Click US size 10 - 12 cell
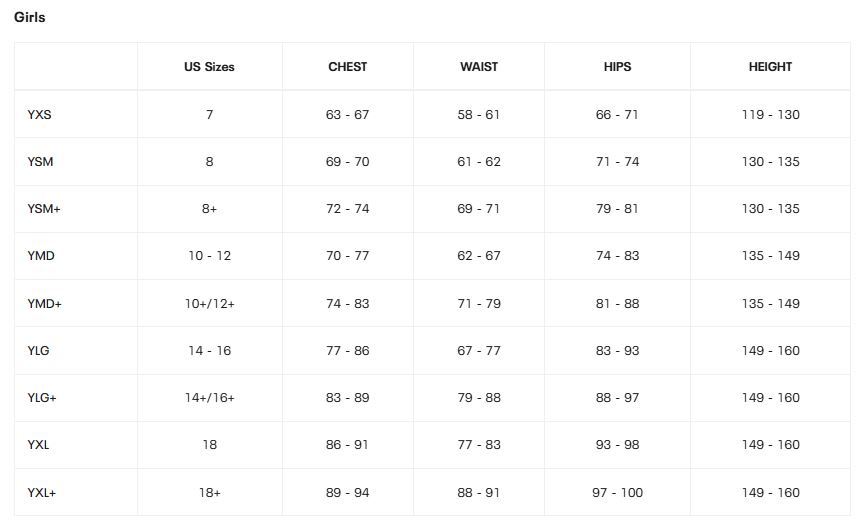This screenshot has width=861, height=527. coord(209,256)
